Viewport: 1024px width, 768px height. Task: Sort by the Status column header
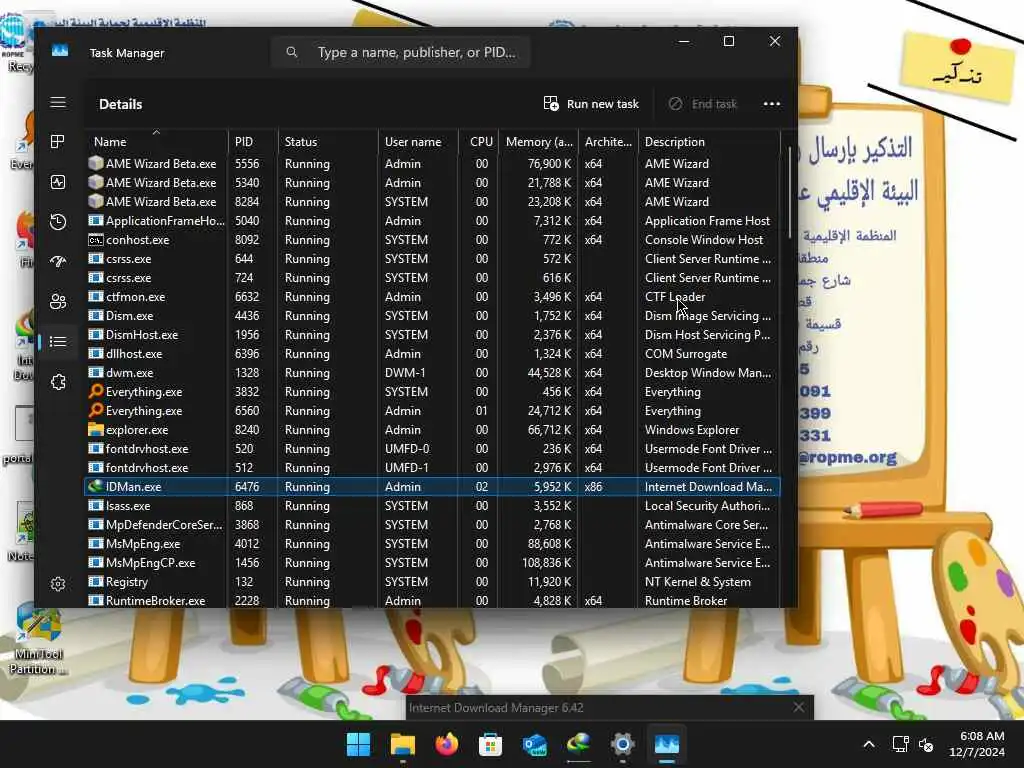(327, 141)
